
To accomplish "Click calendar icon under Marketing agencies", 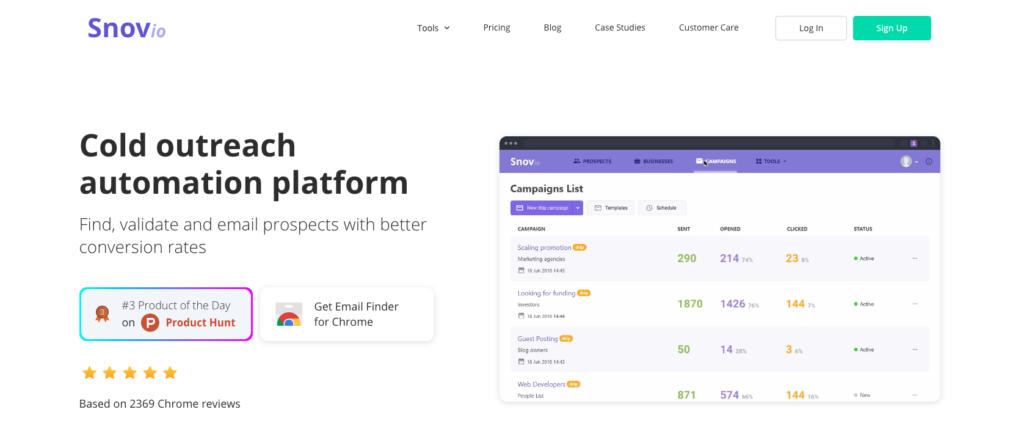I will (521, 270).
